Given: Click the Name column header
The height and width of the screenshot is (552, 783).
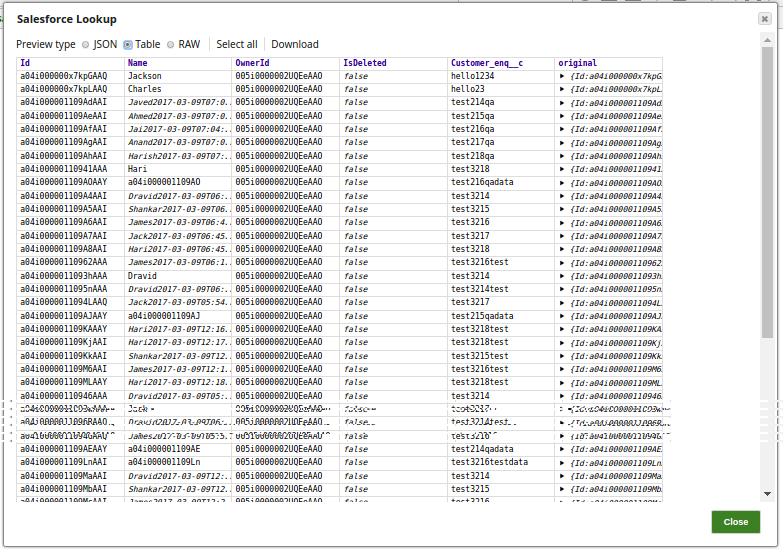Looking at the screenshot, I should pyautogui.click(x=178, y=63).
